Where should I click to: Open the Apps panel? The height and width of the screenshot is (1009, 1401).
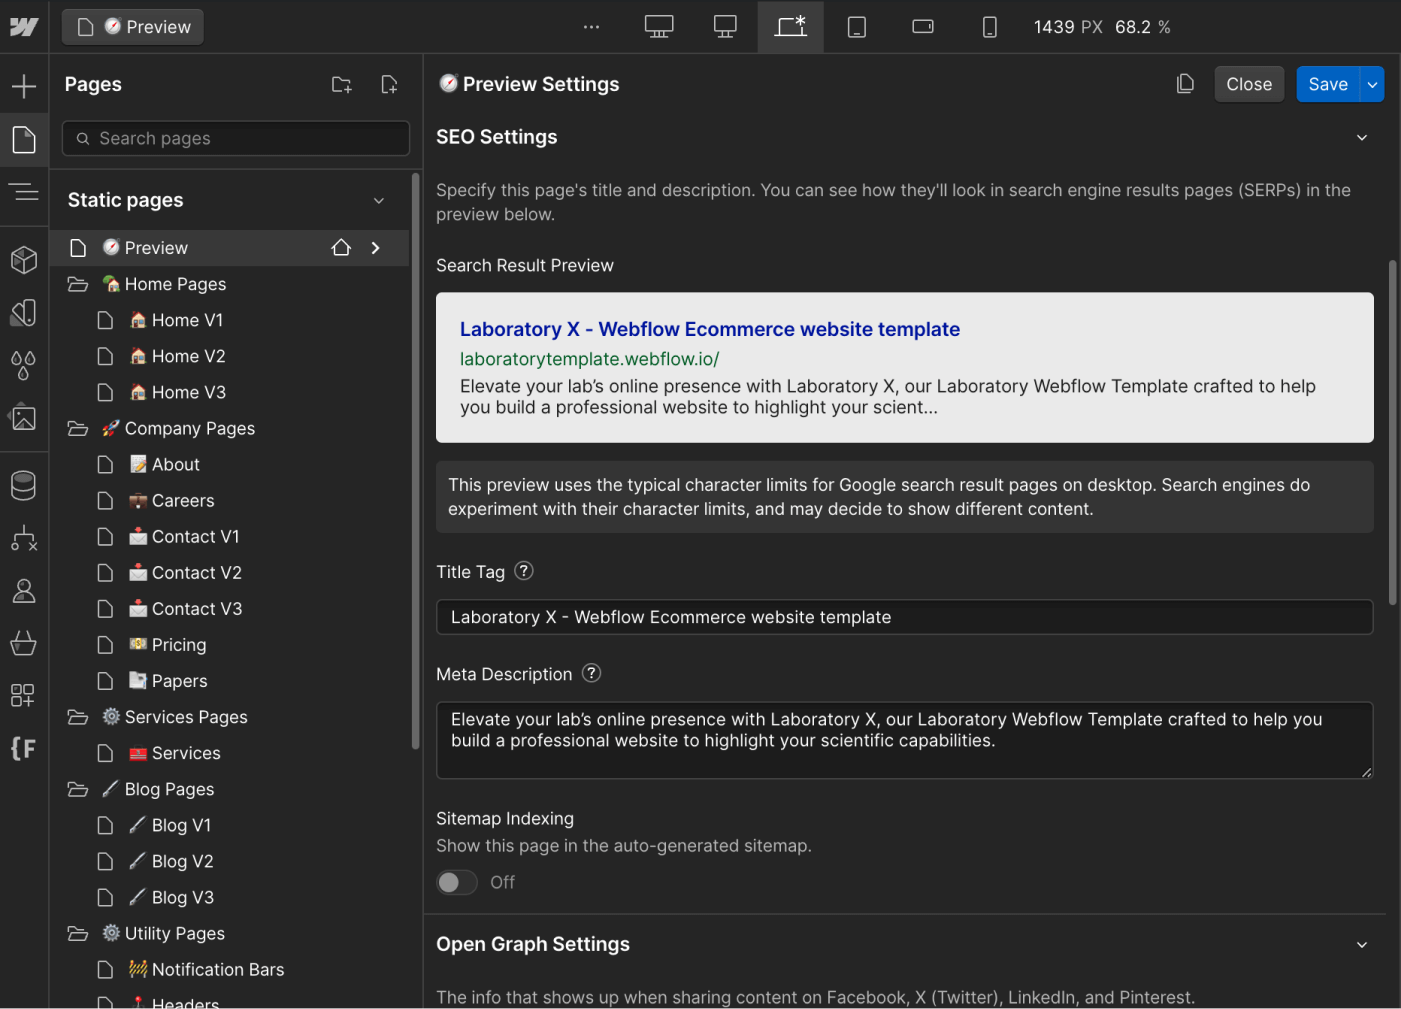point(24,694)
